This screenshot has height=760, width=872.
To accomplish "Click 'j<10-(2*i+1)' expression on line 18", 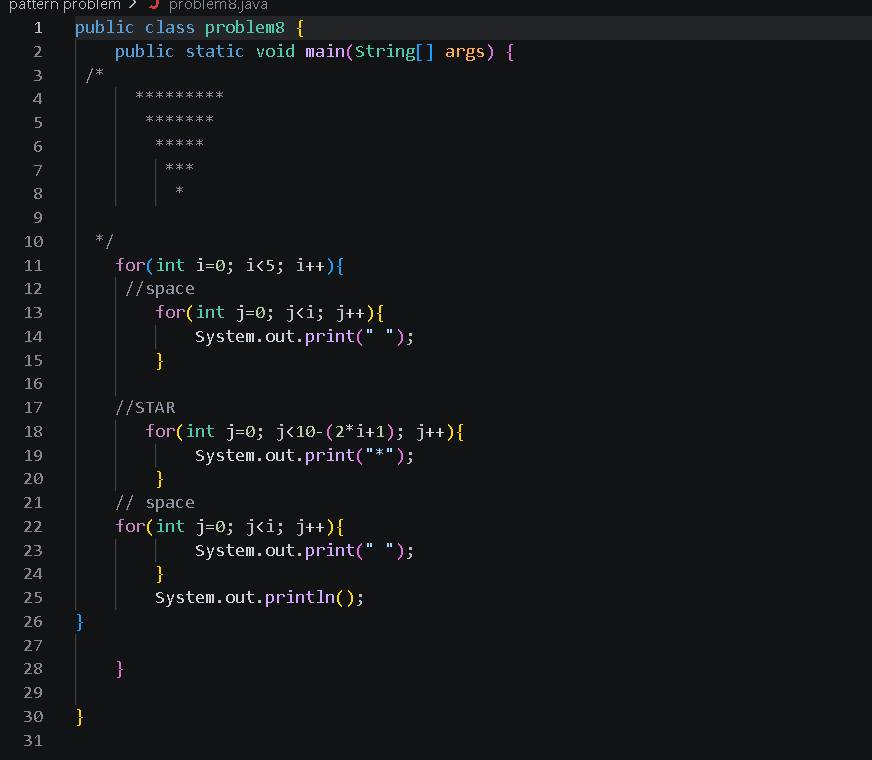I will [335, 432].
